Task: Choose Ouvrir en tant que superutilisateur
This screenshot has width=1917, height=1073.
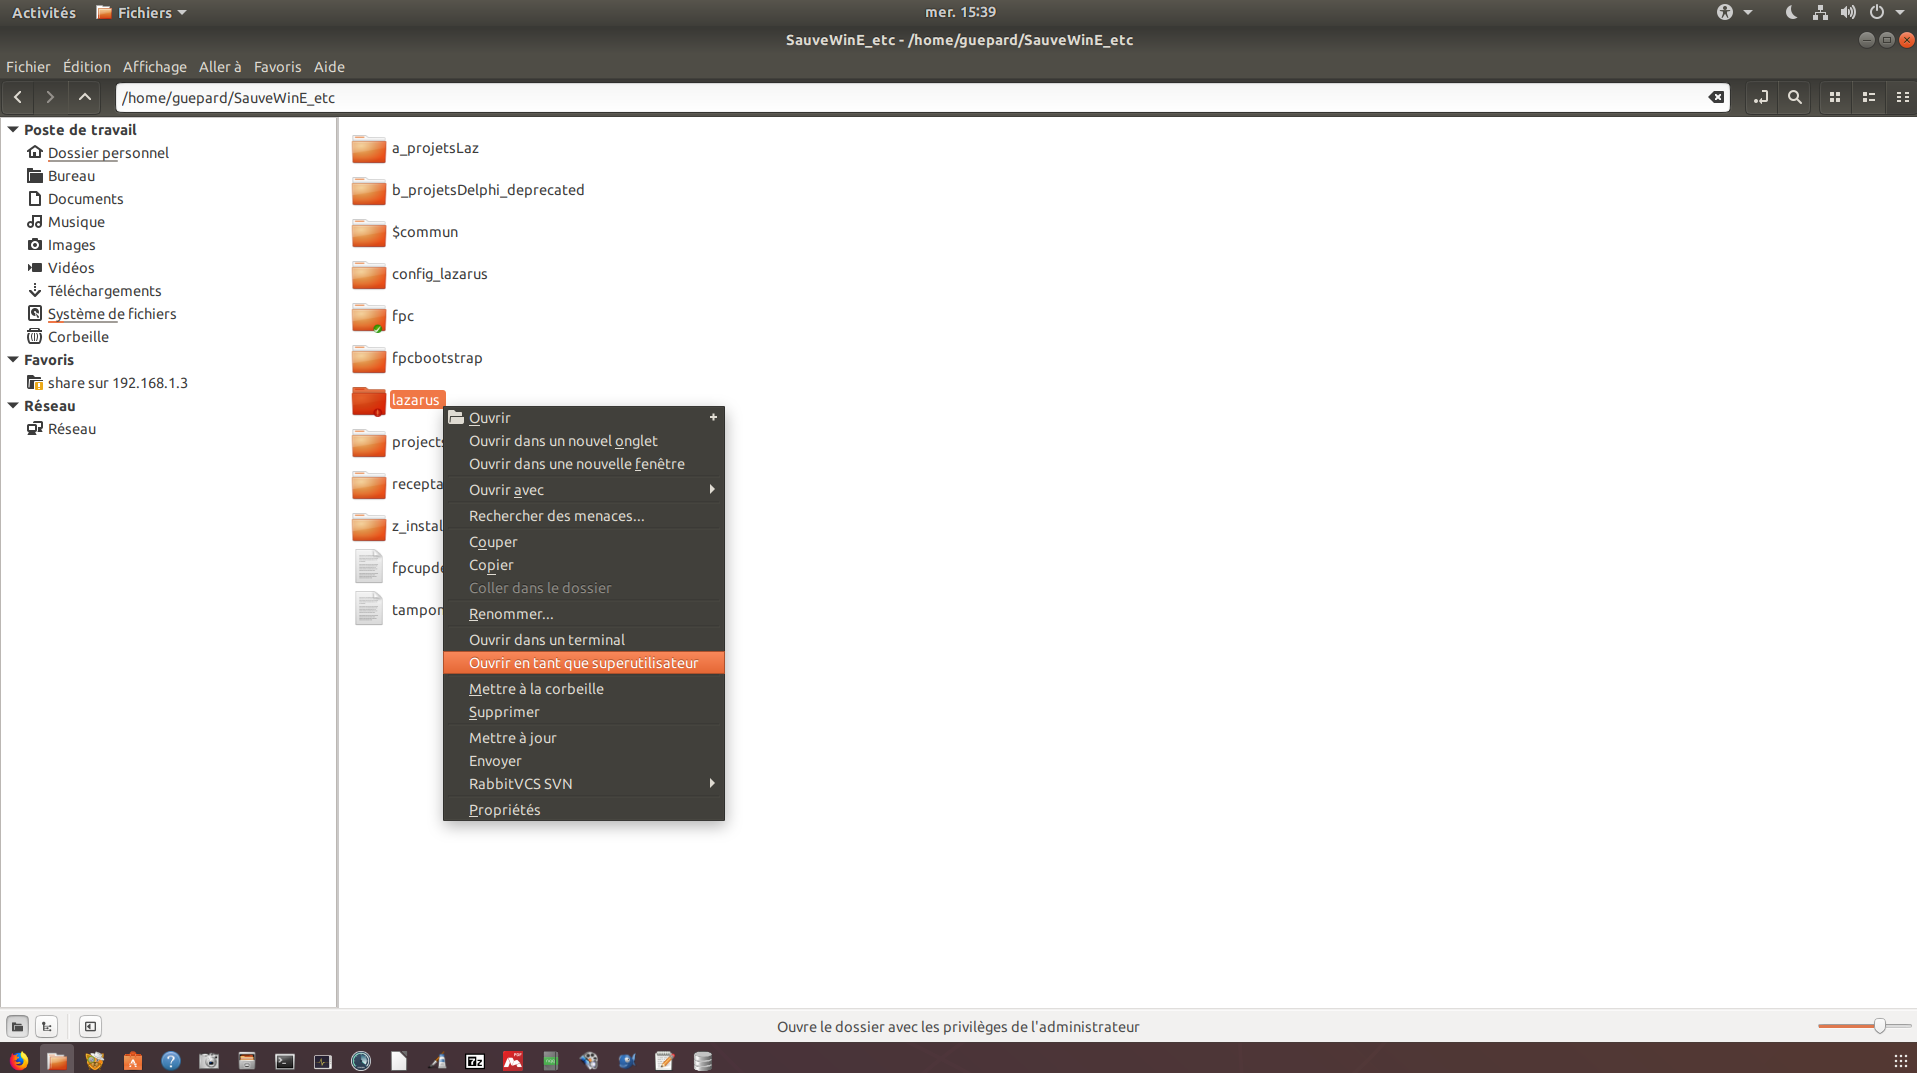Action: click(583, 663)
